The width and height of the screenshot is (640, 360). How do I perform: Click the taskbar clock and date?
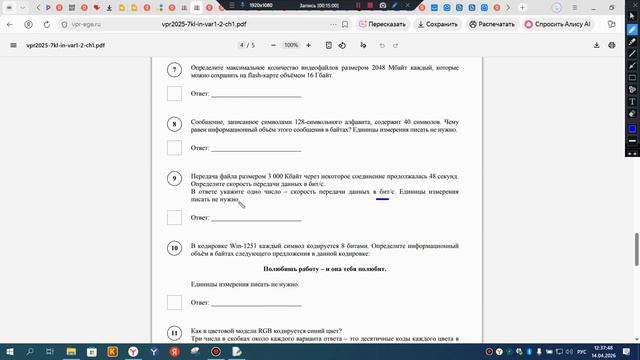click(x=604, y=351)
